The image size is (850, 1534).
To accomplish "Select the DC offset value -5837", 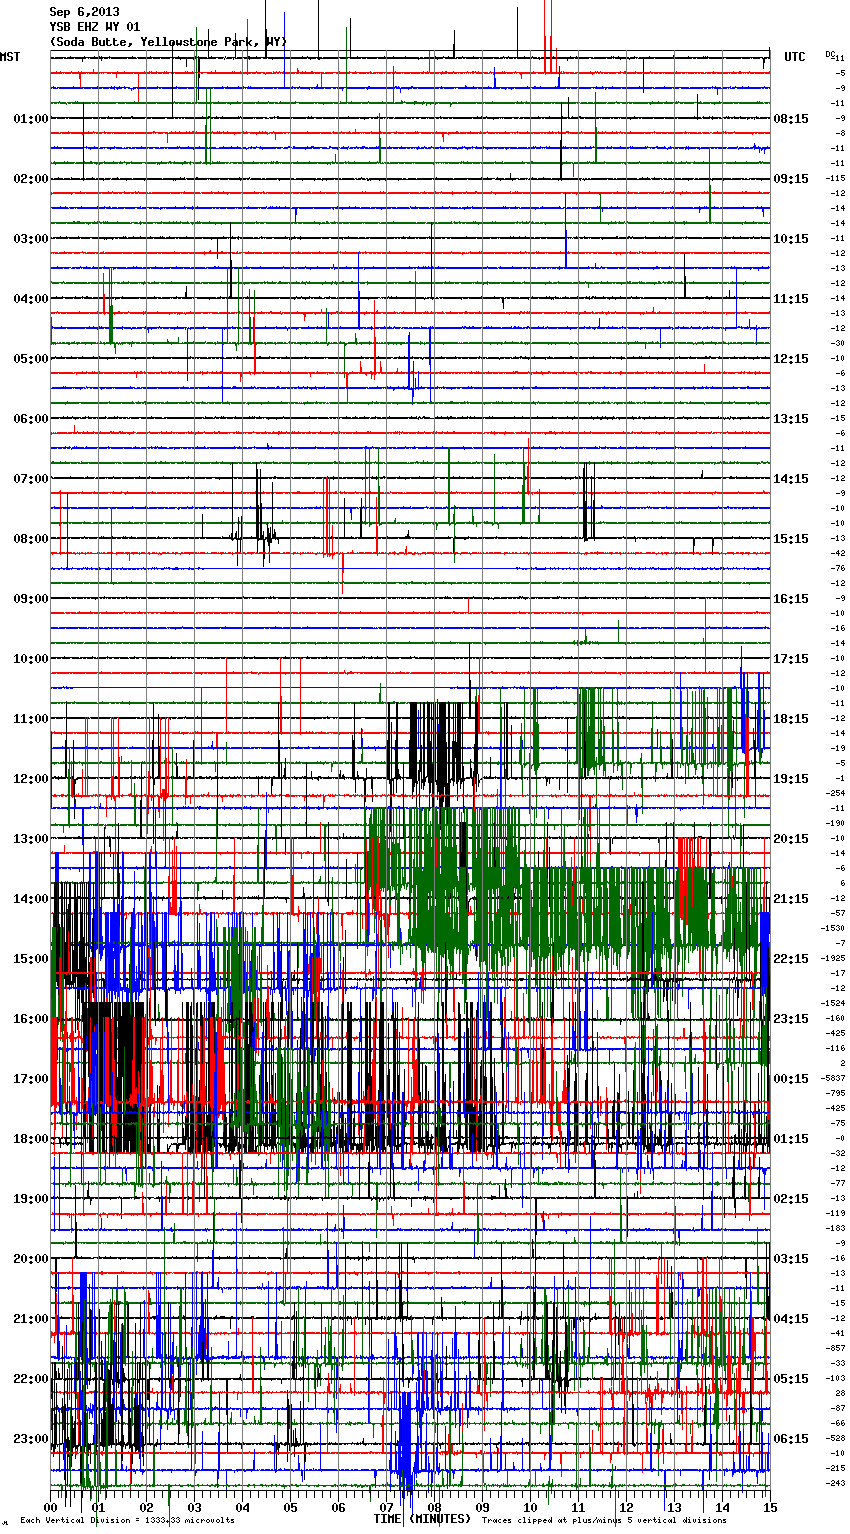I will click(x=834, y=1078).
